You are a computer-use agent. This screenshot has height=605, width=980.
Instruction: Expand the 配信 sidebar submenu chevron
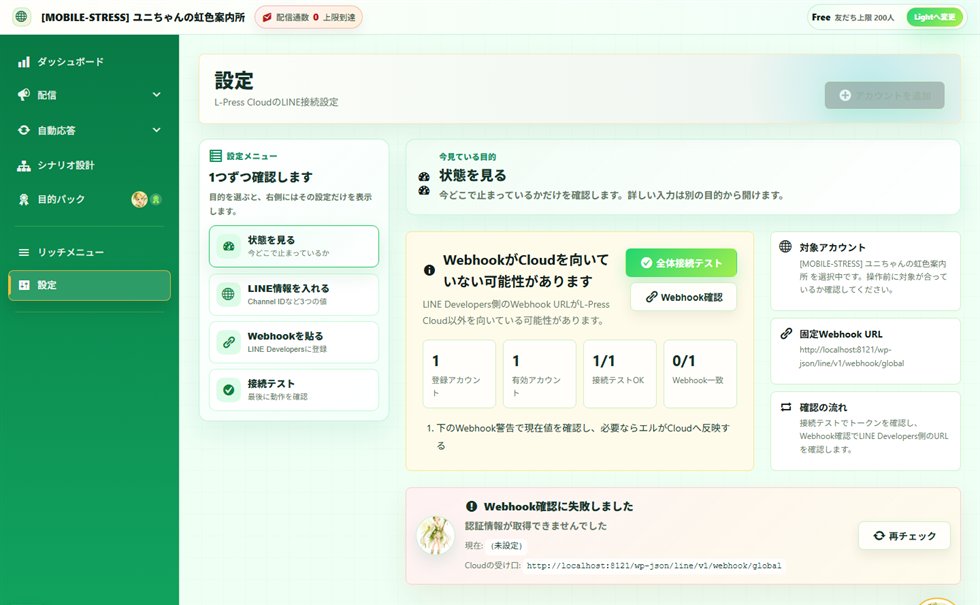pyautogui.click(x=157, y=94)
